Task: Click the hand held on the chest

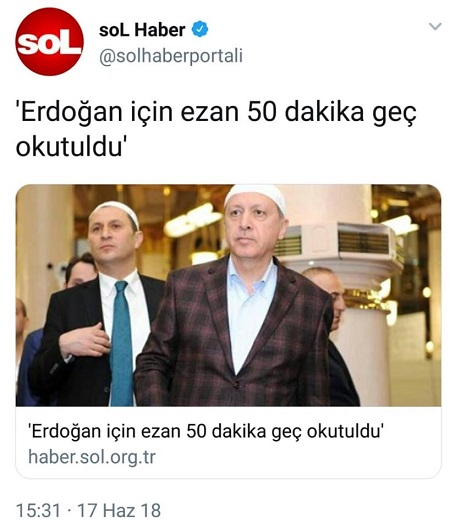Action: click(85, 340)
